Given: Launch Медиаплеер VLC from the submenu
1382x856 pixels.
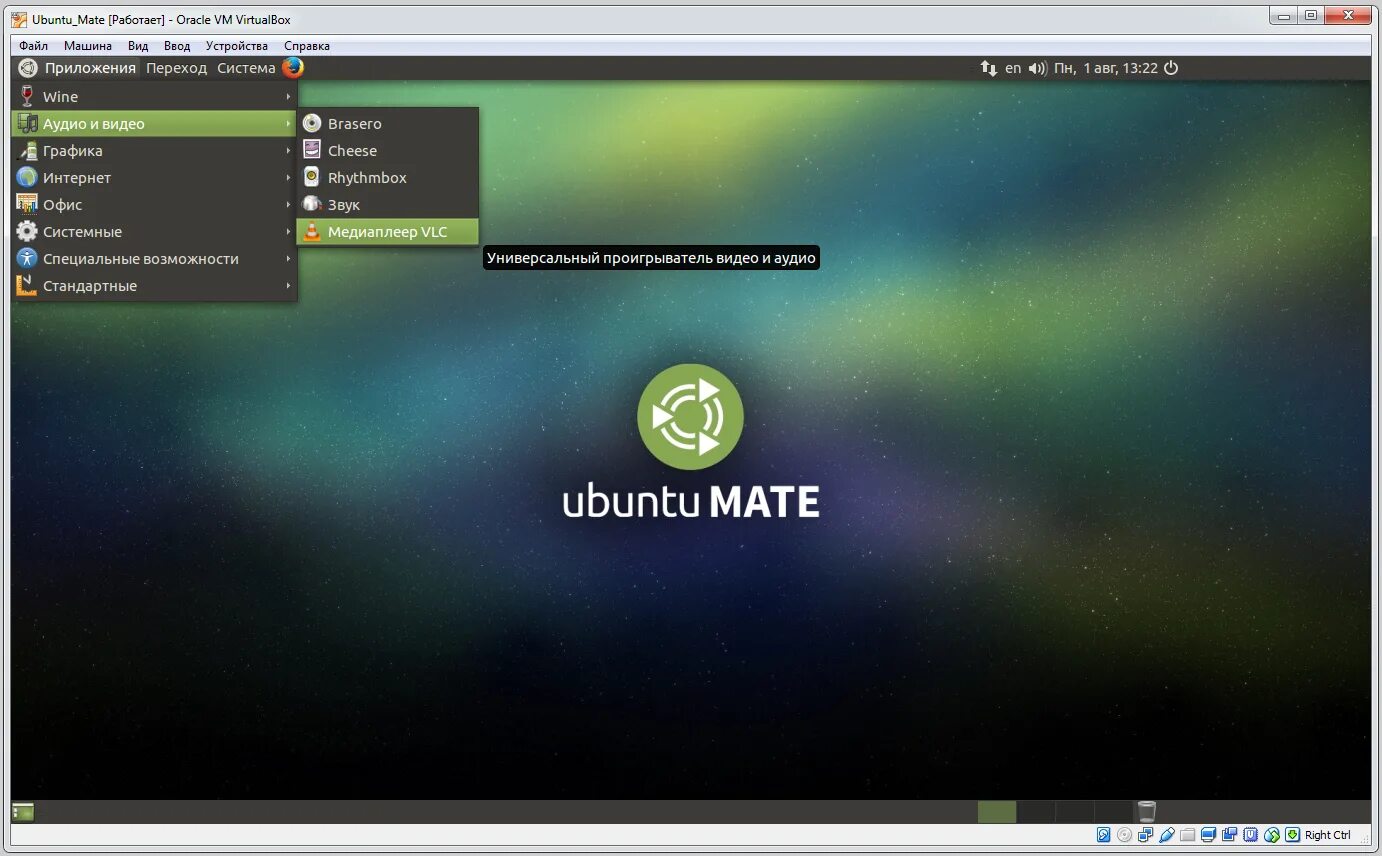Looking at the screenshot, I should [388, 232].
